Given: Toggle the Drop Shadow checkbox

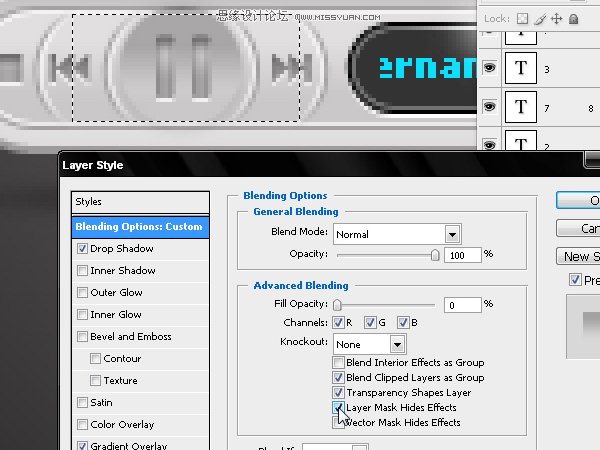Looking at the screenshot, I should pos(82,248).
